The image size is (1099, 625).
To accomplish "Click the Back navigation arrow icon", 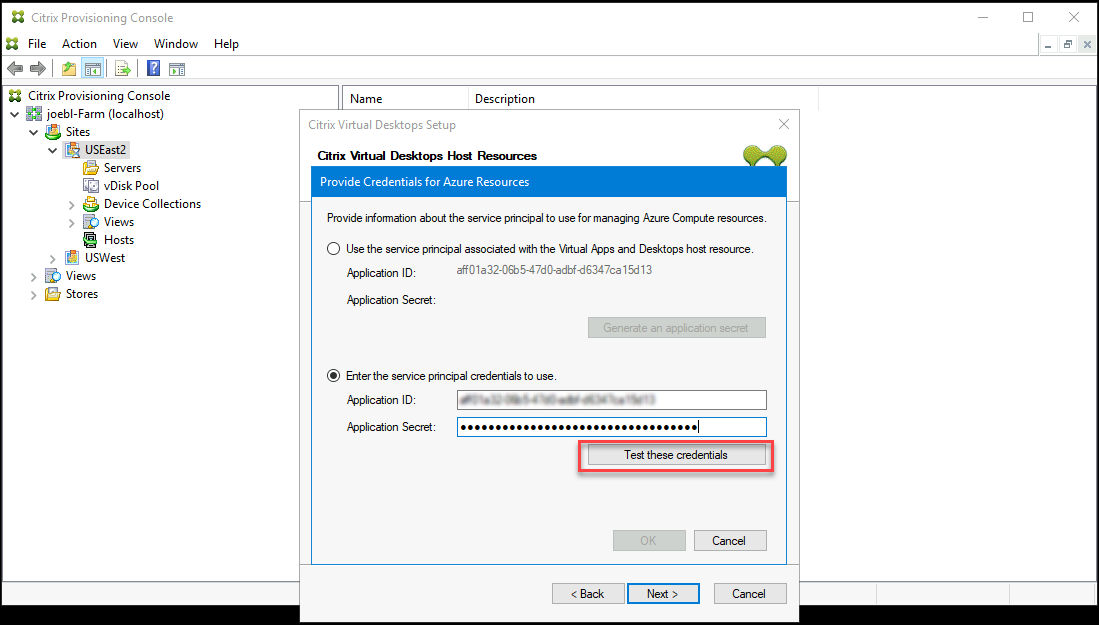I will (x=15, y=68).
